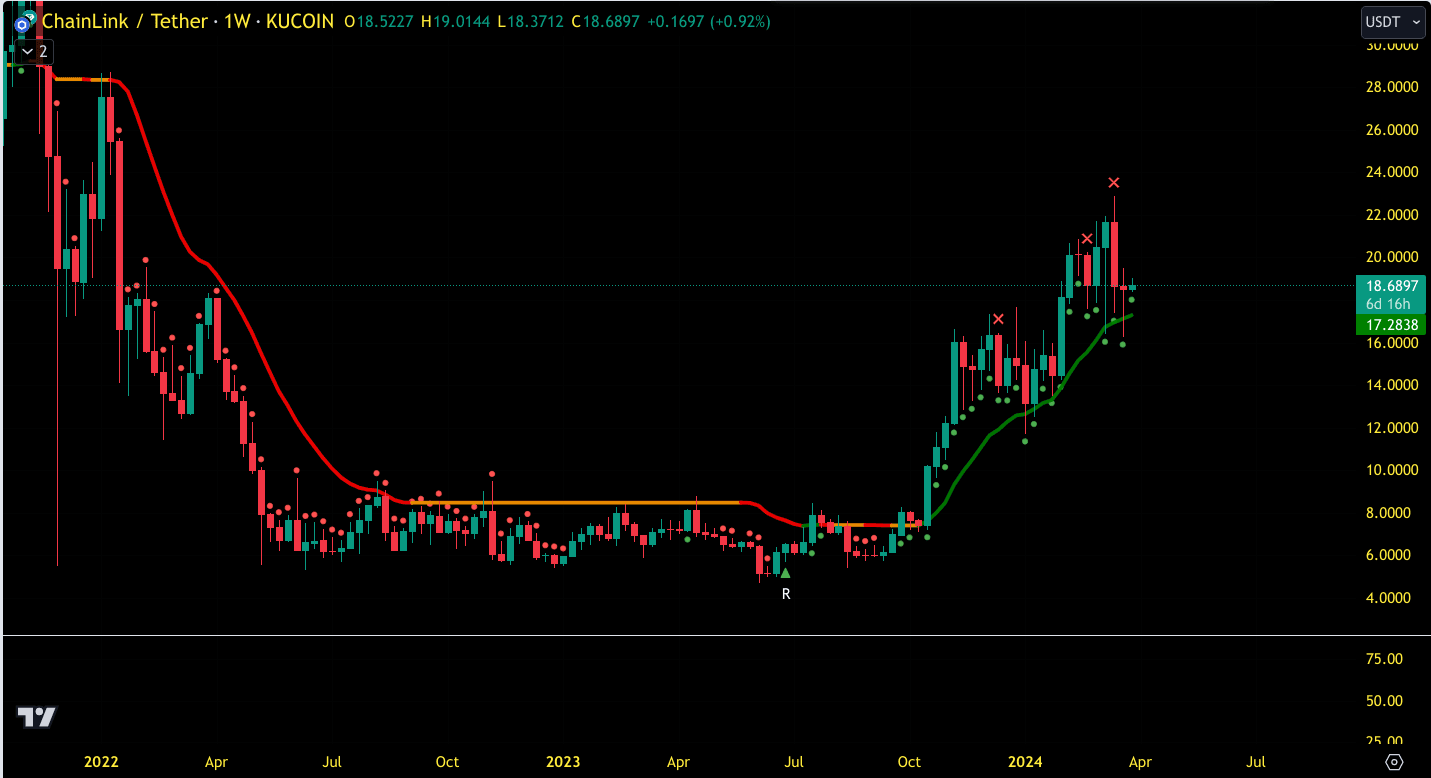Click the 50.00 label on the lower pane scale
This screenshot has height=778, width=1431.
(1383, 700)
